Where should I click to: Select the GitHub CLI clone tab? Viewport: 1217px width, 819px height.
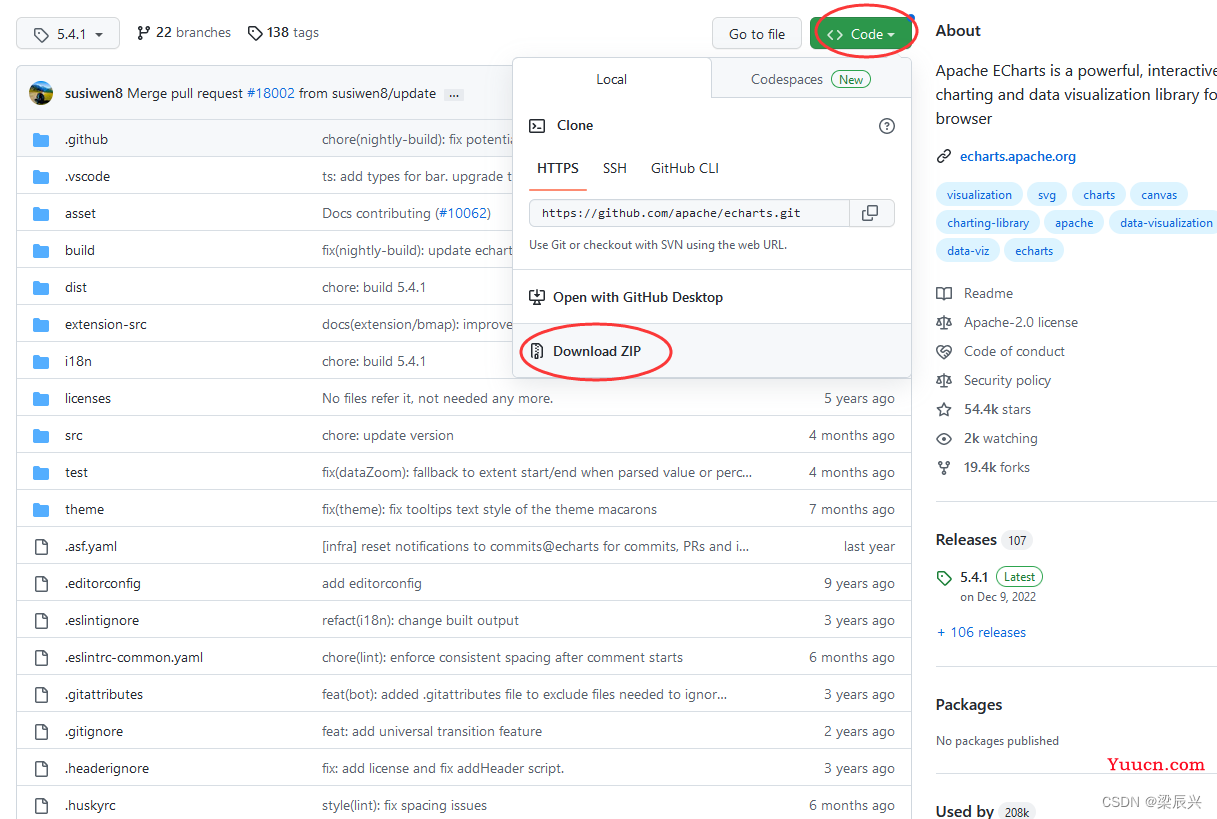tap(685, 168)
